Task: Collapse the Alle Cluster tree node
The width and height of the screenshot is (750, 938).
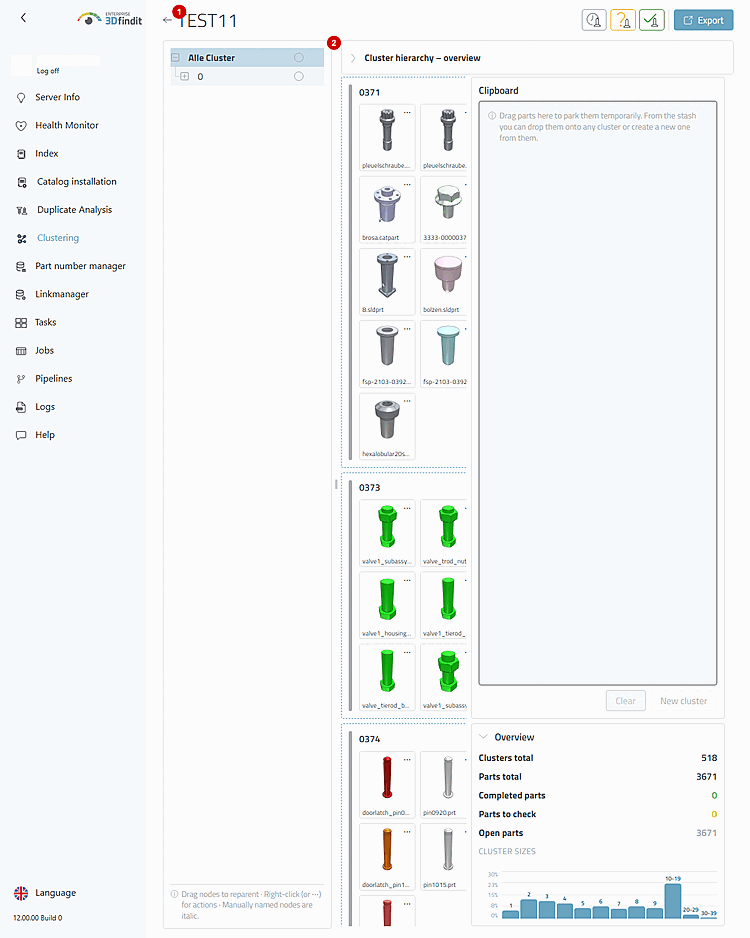Action: [x=176, y=57]
